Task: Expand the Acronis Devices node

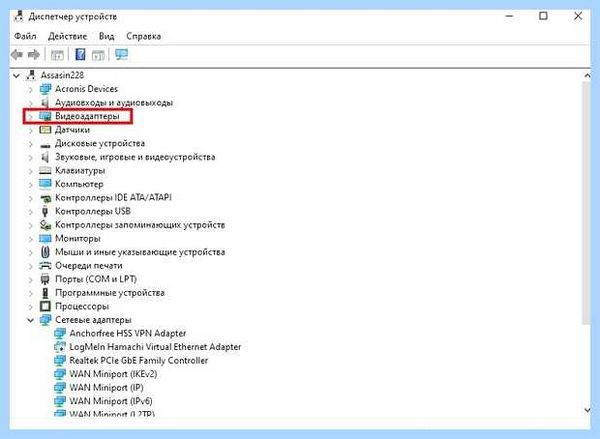Action: click(x=31, y=90)
